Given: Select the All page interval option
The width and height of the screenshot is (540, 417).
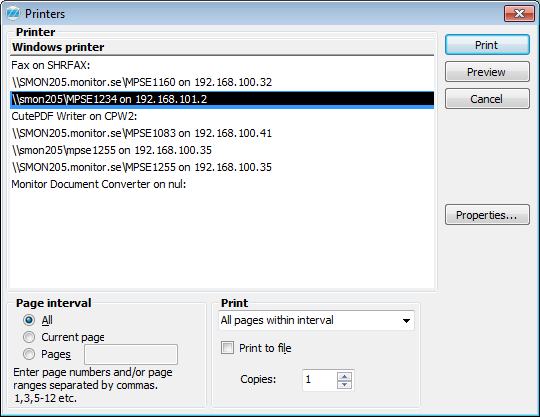Looking at the screenshot, I should pos(29,320).
